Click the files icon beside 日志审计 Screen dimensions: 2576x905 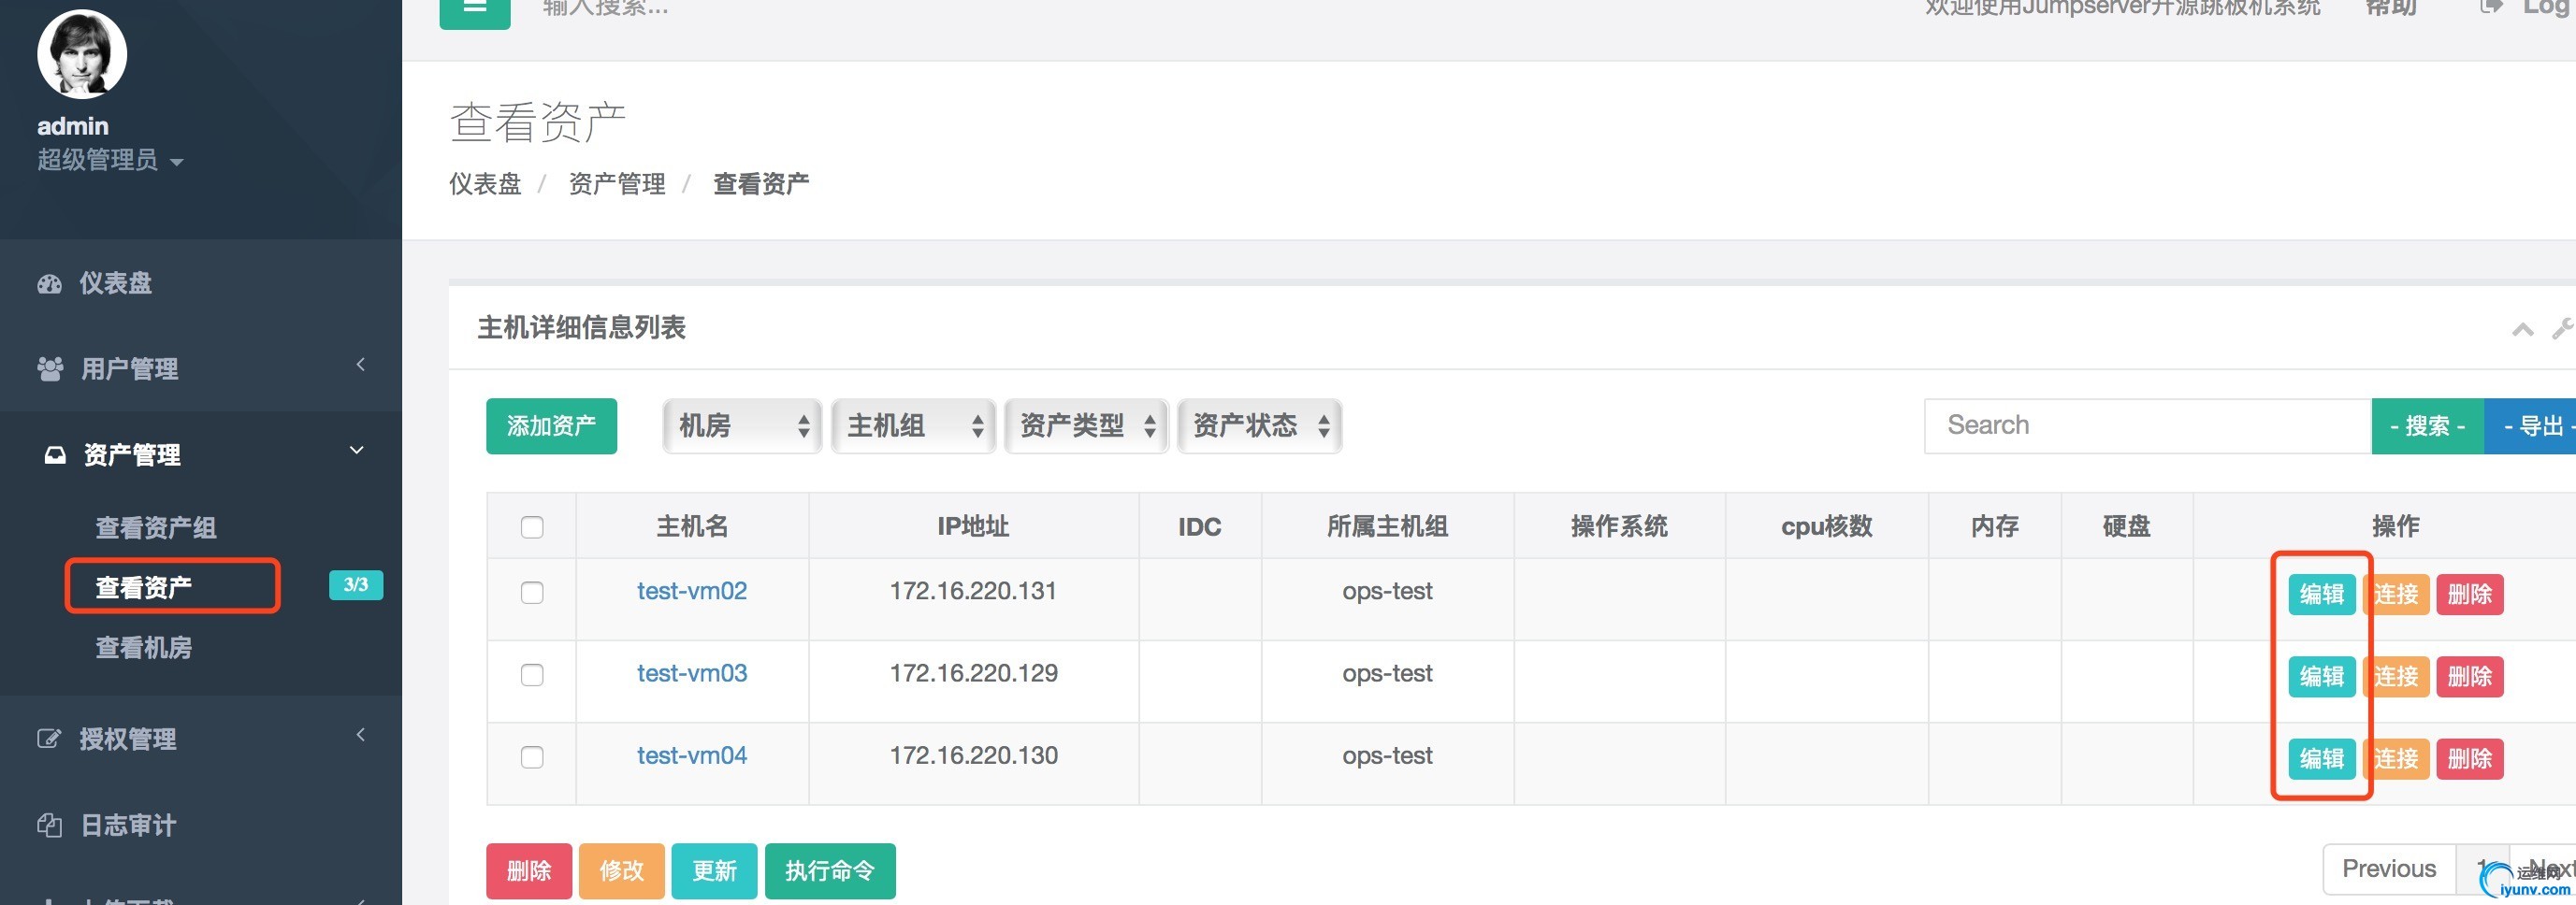click(x=49, y=825)
